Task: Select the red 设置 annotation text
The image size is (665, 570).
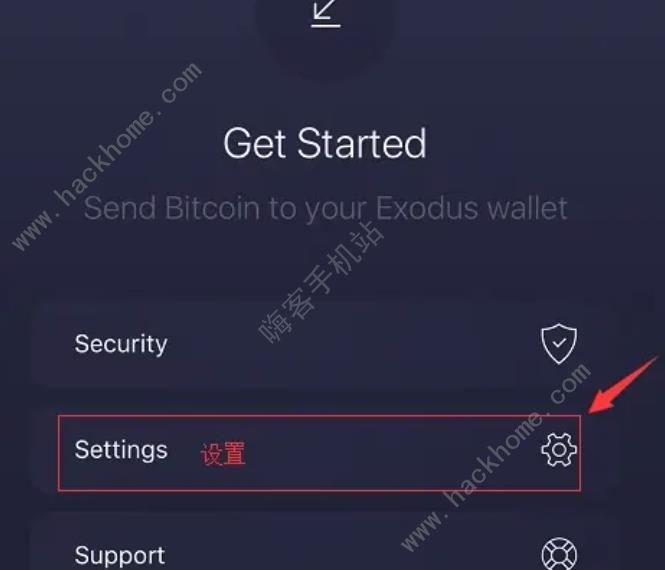Action: [x=223, y=453]
